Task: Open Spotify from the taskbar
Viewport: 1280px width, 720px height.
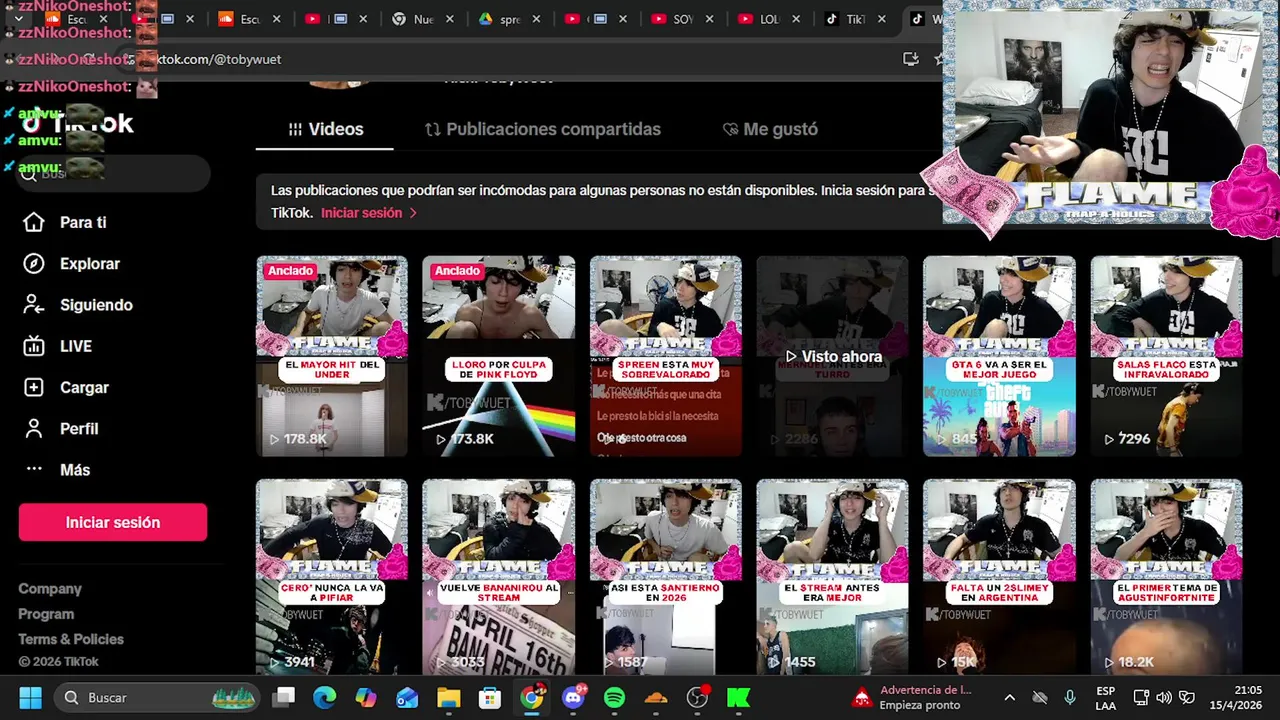Action: point(615,697)
